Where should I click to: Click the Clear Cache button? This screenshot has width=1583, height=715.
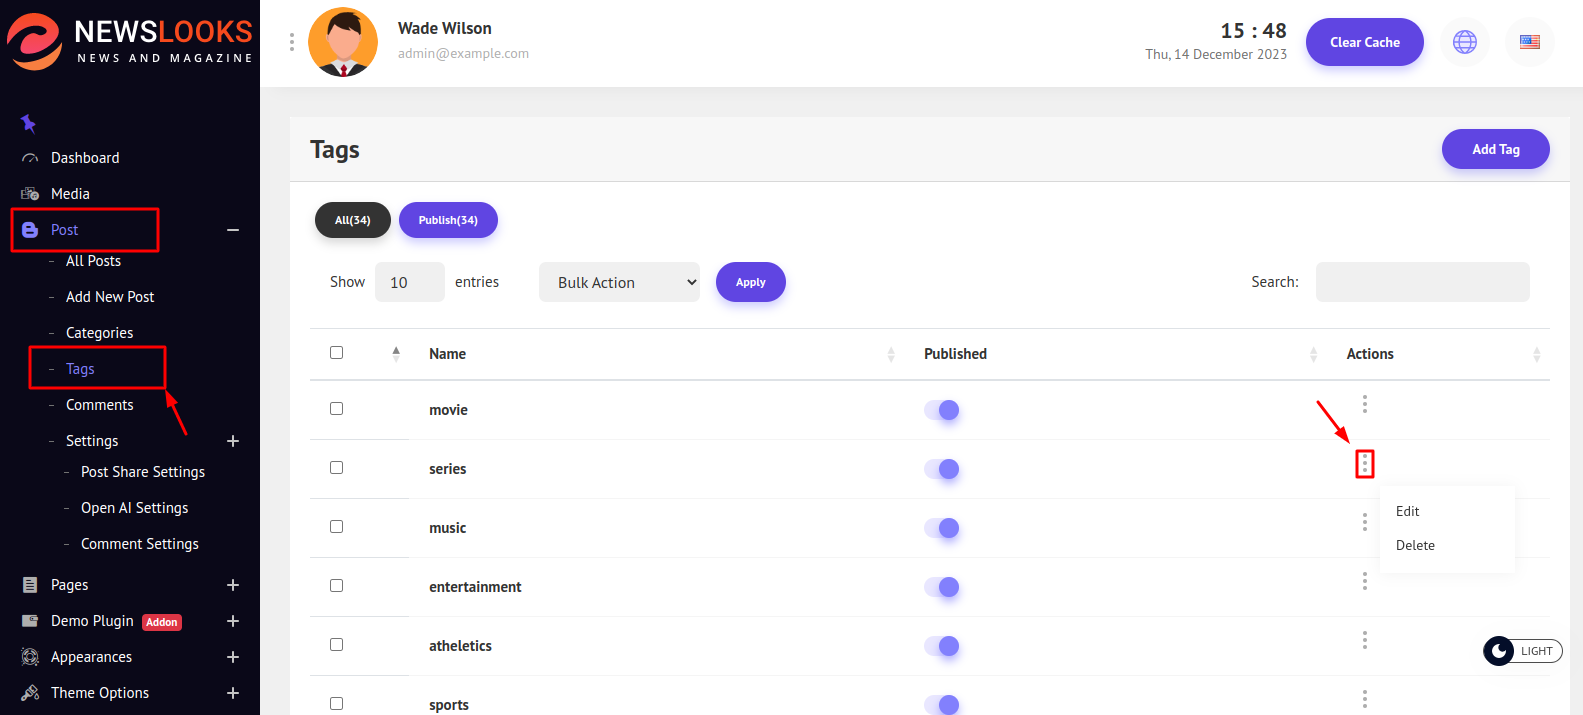(1364, 42)
